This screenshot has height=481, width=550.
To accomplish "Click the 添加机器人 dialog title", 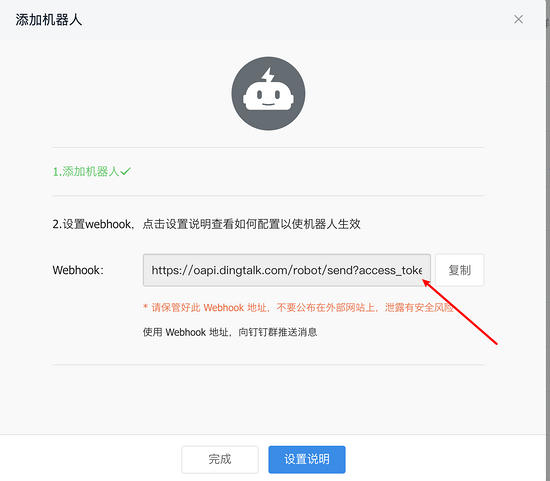I will click(48, 20).
